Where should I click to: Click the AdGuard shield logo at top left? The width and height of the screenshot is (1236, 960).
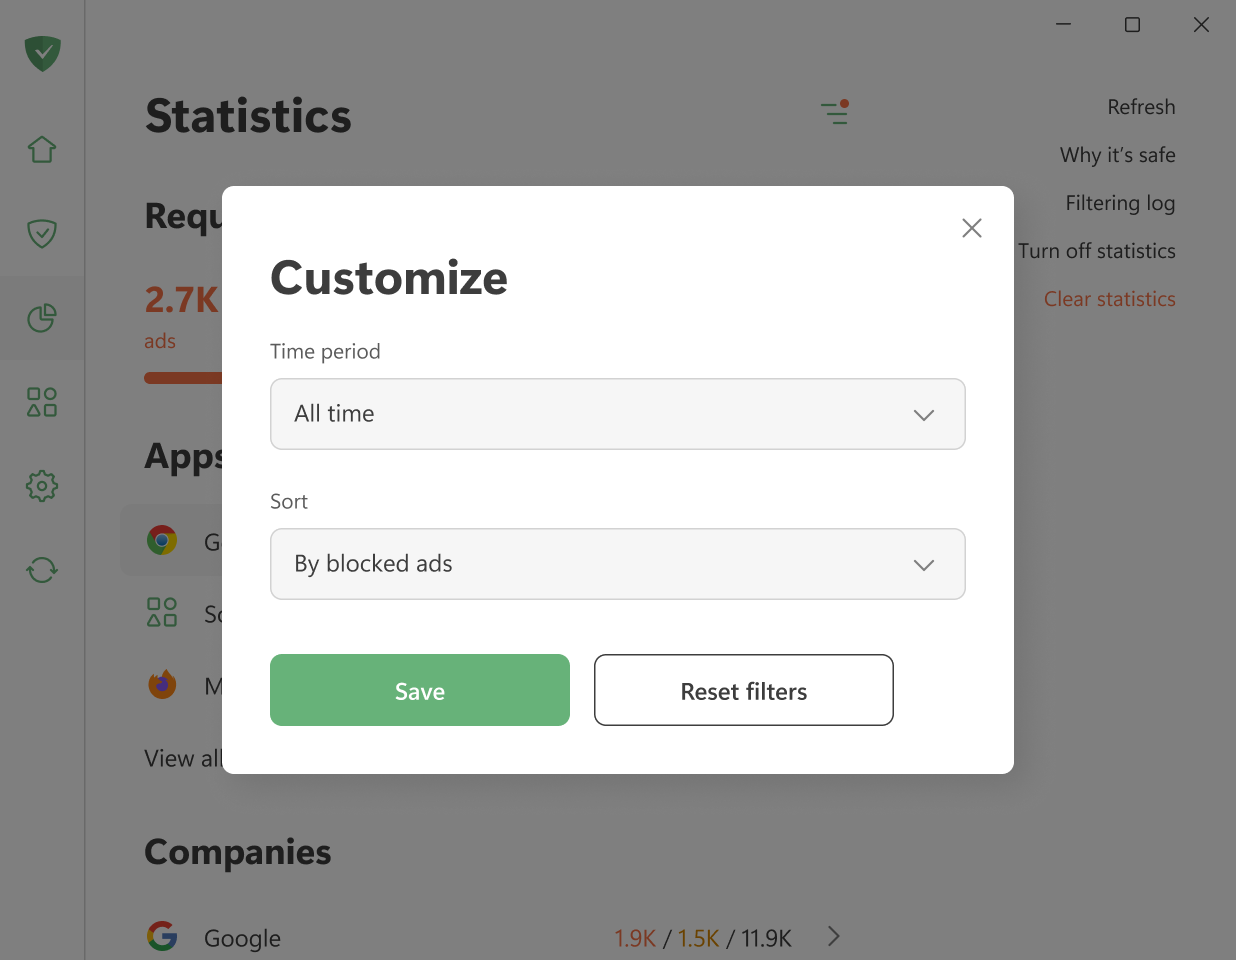[x=41, y=54]
